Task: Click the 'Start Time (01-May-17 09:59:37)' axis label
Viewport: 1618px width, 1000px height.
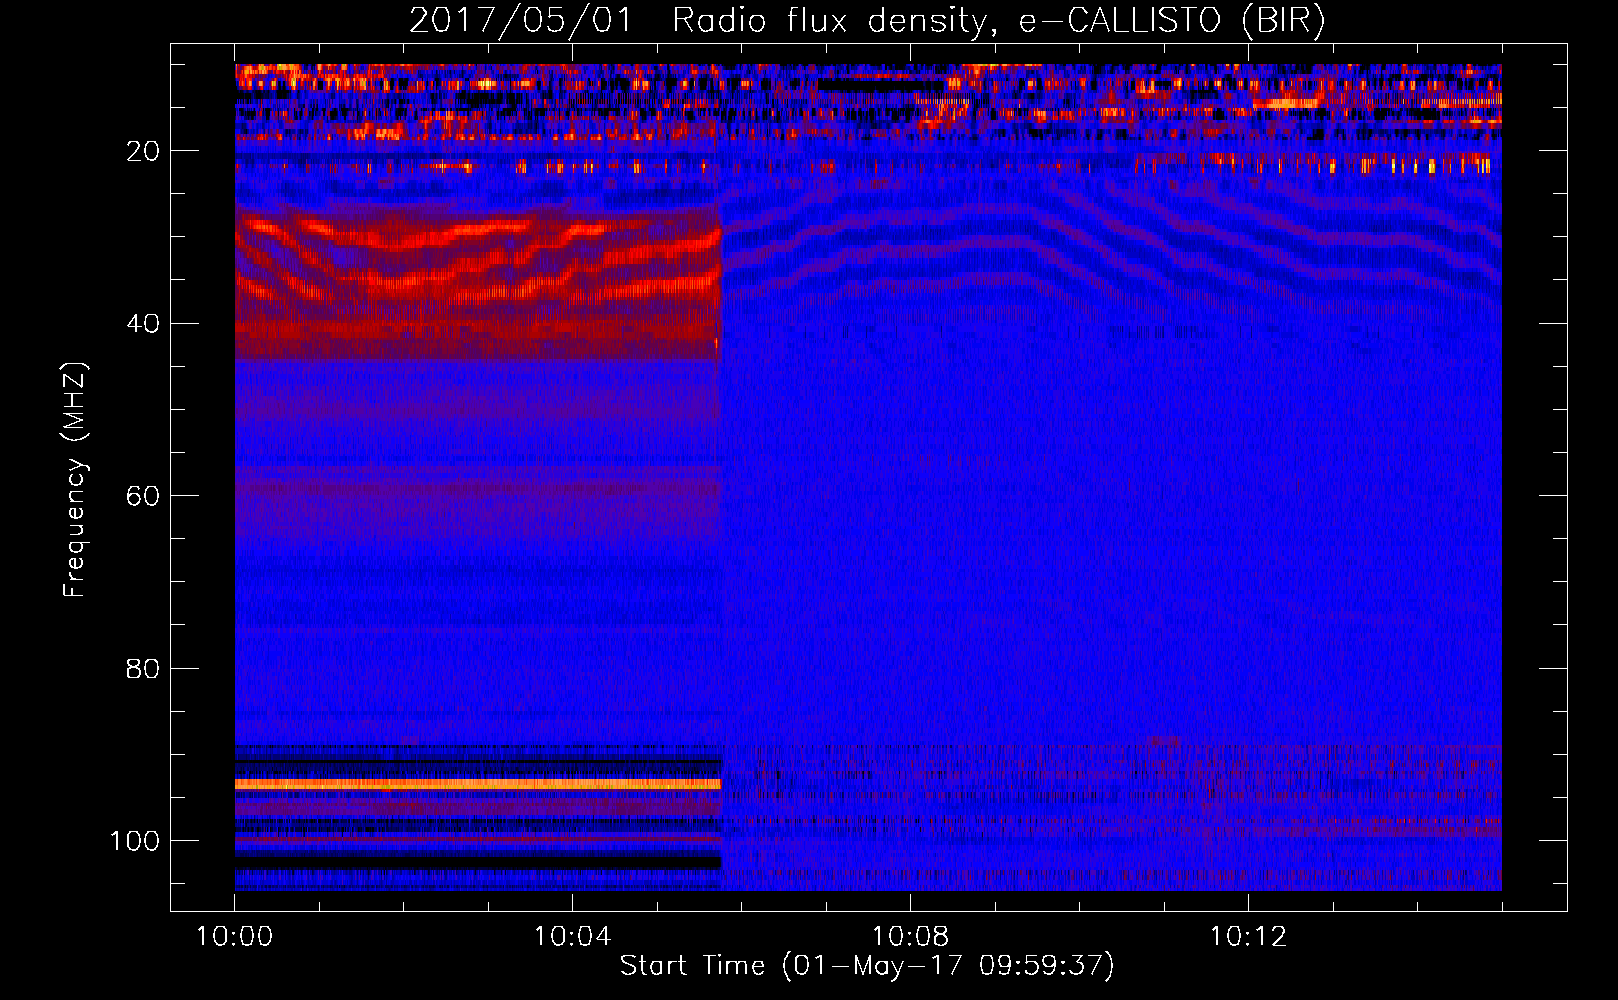Action: tap(867, 966)
